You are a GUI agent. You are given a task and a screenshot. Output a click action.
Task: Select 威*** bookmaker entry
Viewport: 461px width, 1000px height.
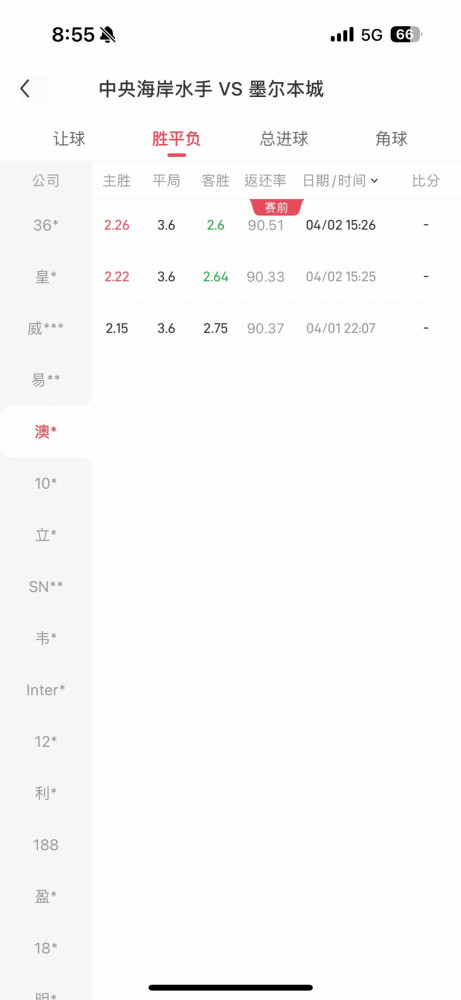pos(46,328)
